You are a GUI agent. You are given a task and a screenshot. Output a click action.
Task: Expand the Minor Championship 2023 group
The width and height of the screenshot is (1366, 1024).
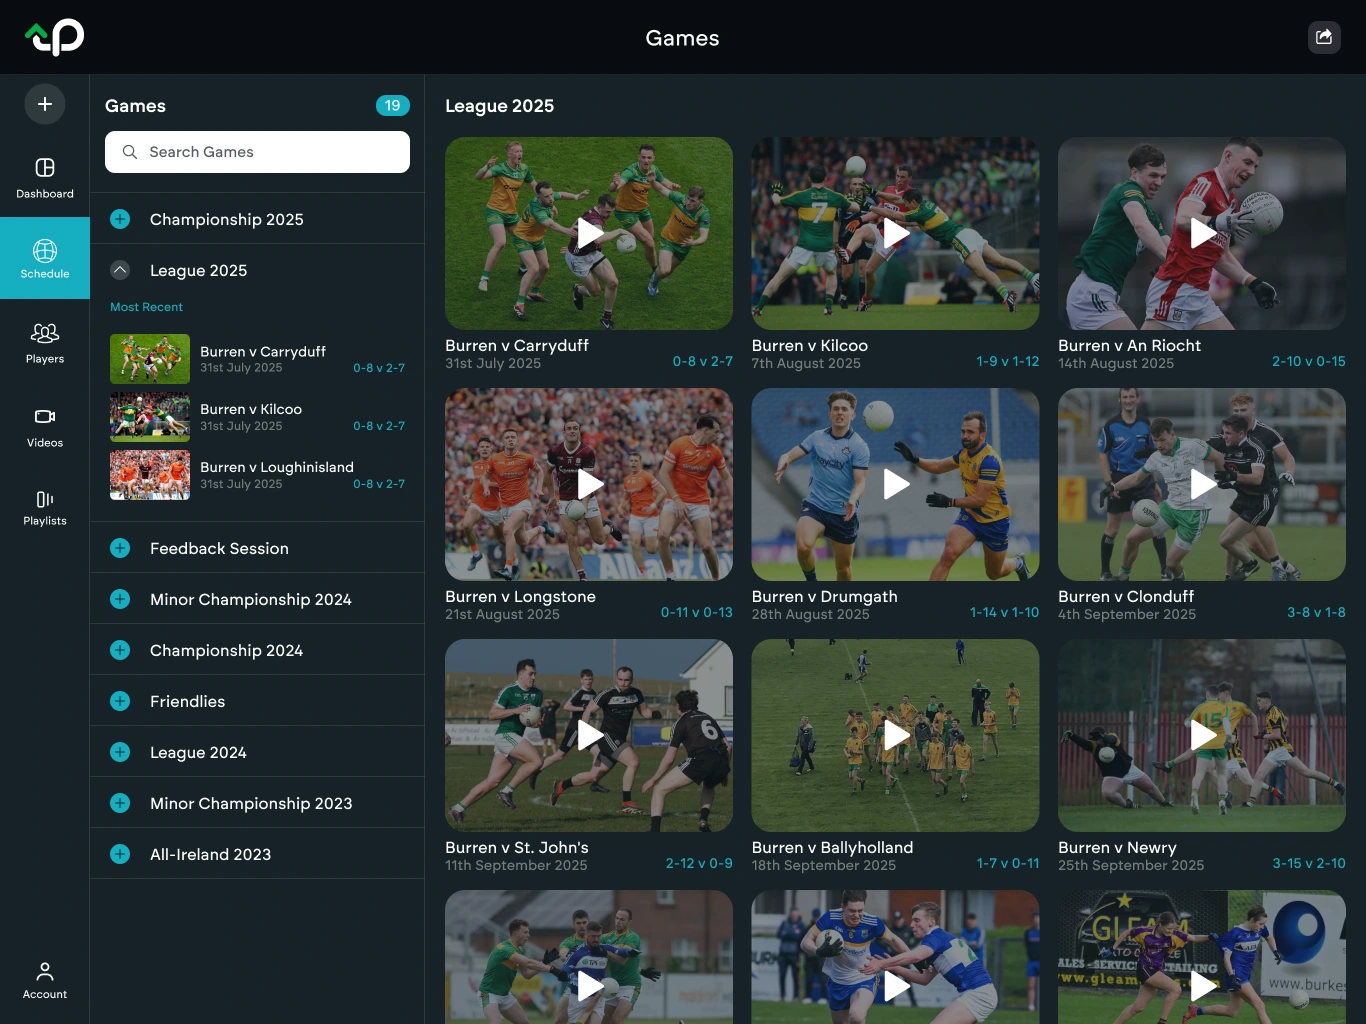[x=120, y=803]
